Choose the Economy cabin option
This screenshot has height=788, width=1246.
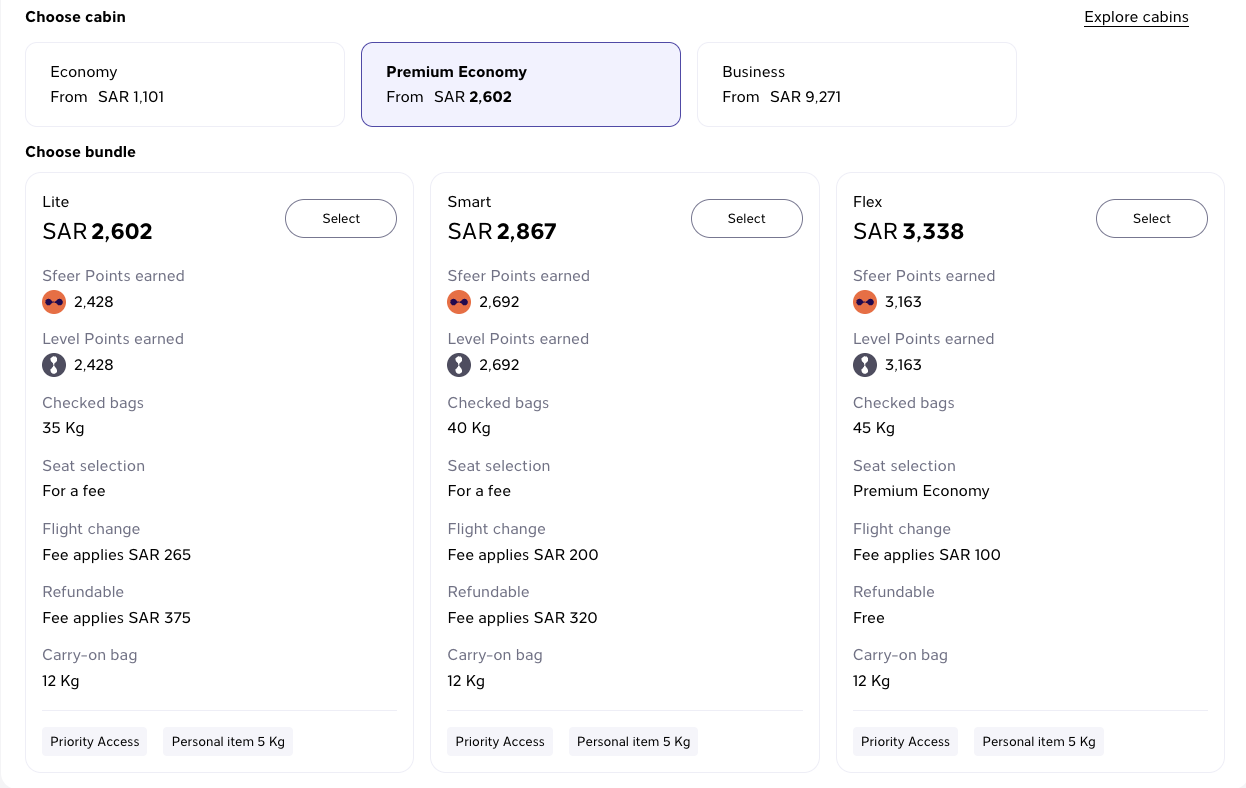point(185,84)
